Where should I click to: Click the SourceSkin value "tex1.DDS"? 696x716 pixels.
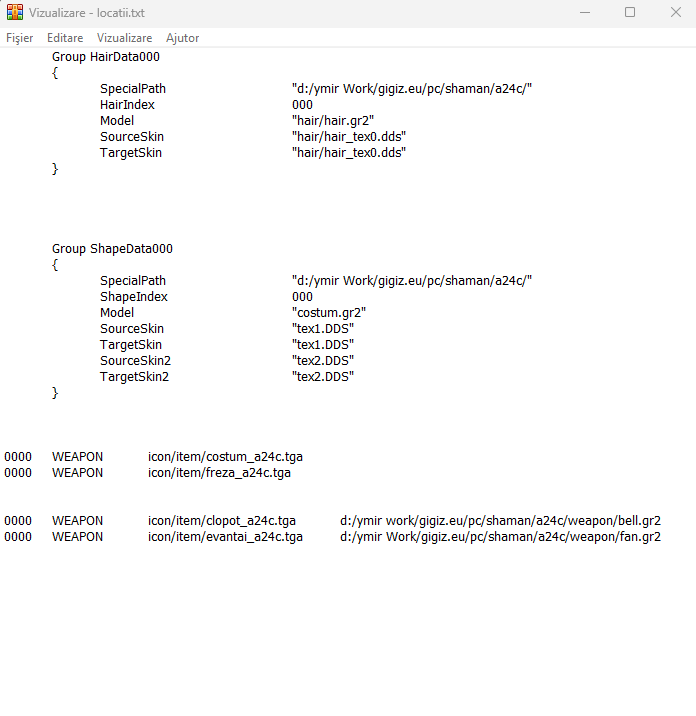[x=323, y=328]
